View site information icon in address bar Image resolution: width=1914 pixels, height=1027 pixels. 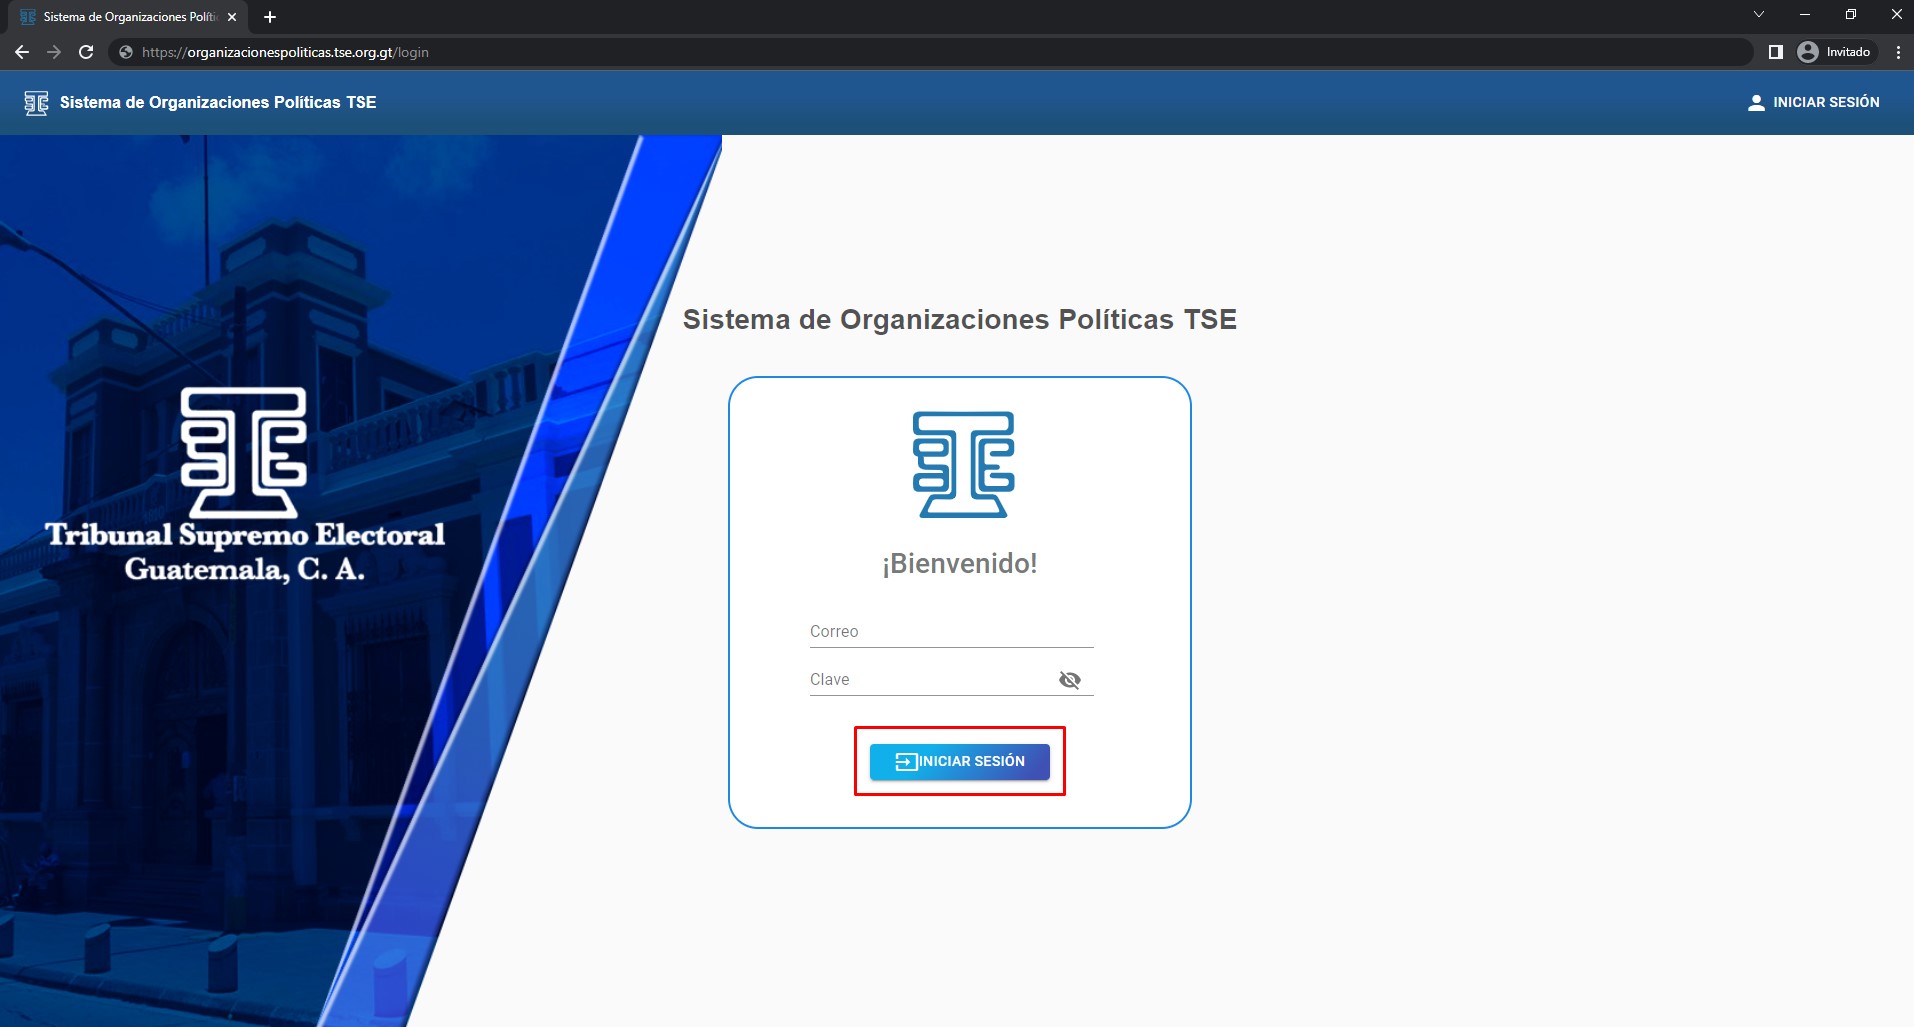pos(126,52)
